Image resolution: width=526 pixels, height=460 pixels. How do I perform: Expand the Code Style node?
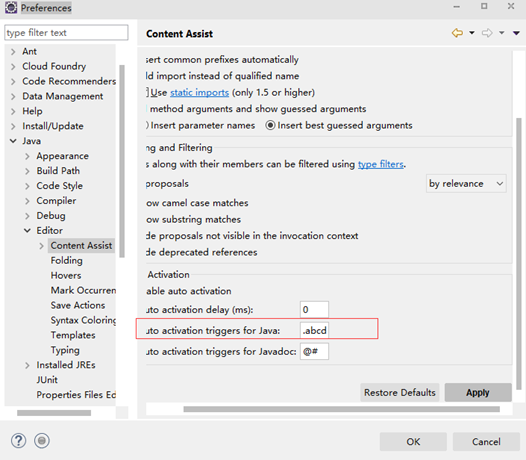27,186
